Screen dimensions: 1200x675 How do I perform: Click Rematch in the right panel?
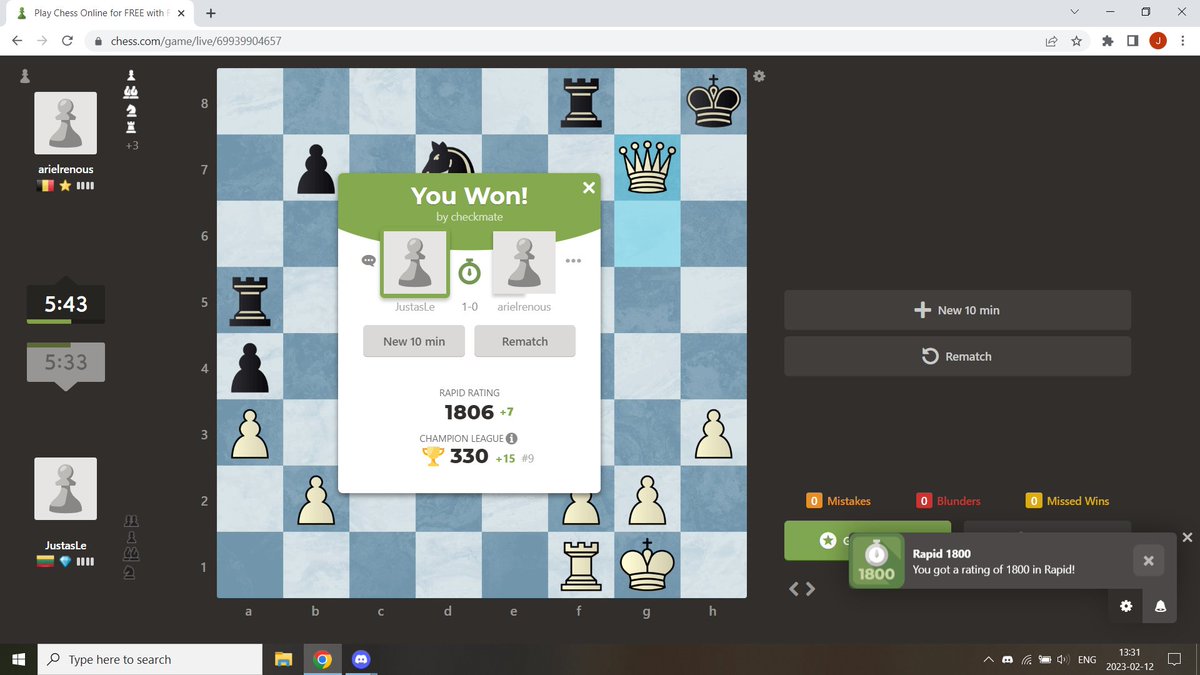pos(957,356)
